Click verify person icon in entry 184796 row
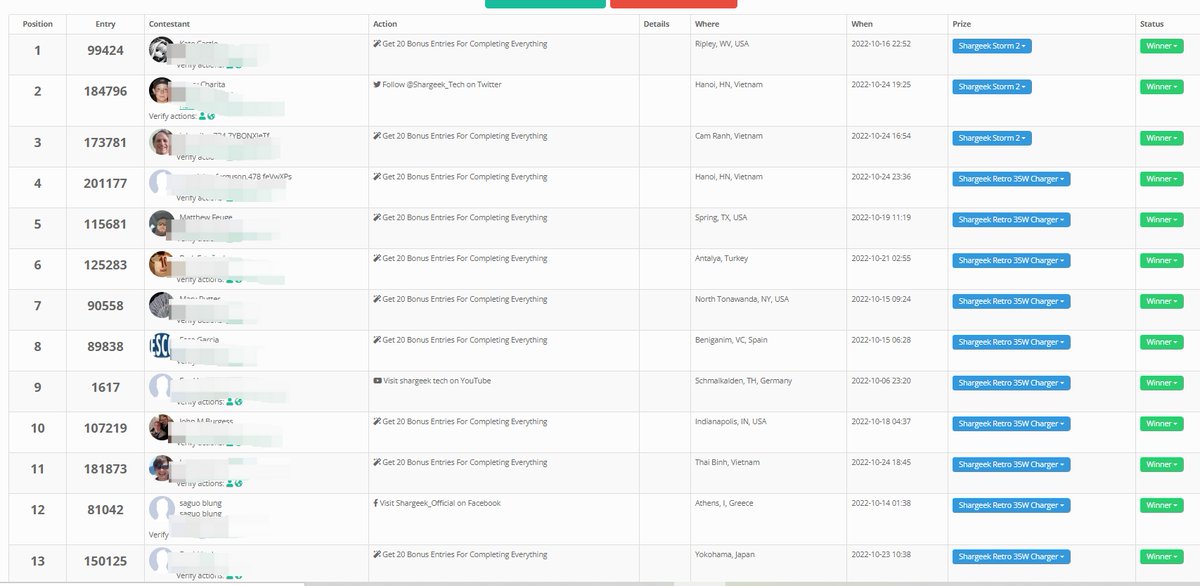This screenshot has width=1200, height=586. [203, 116]
